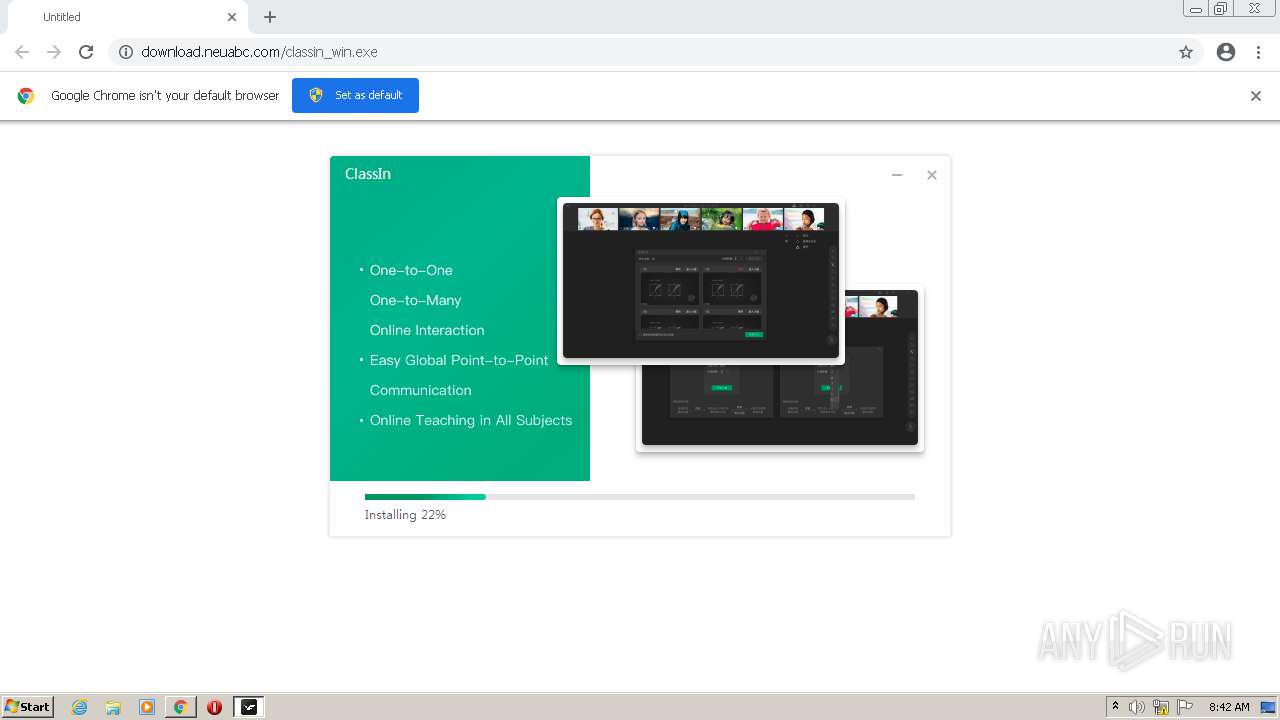The height and width of the screenshot is (720, 1280).
Task: Bookmark this page with the star icon
Action: pyautogui.click(x=1186, y=52)
